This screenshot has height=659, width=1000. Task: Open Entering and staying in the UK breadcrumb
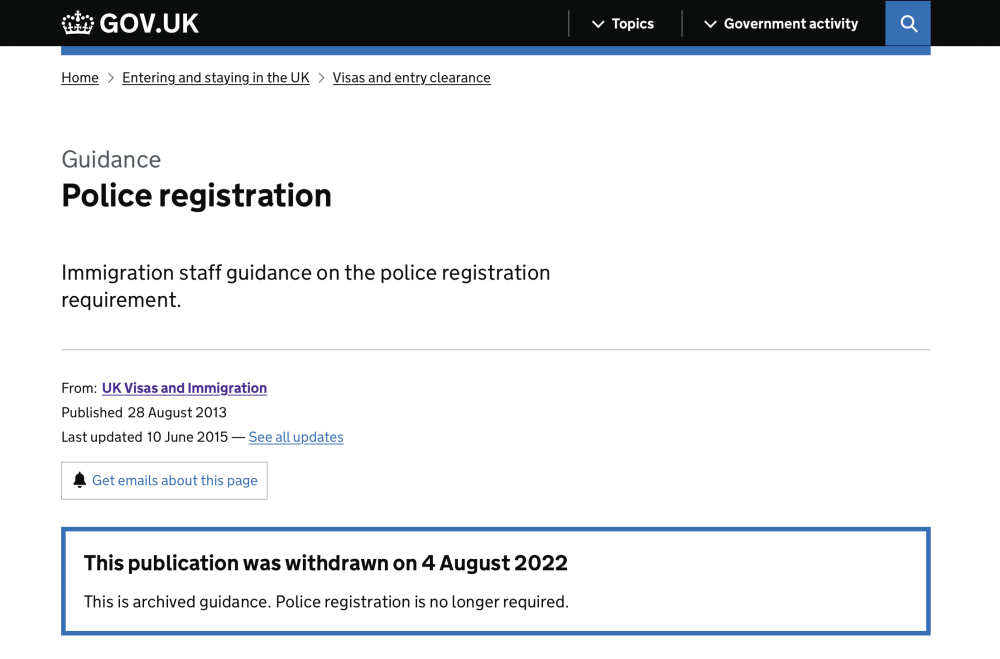(x=215, y=78)
